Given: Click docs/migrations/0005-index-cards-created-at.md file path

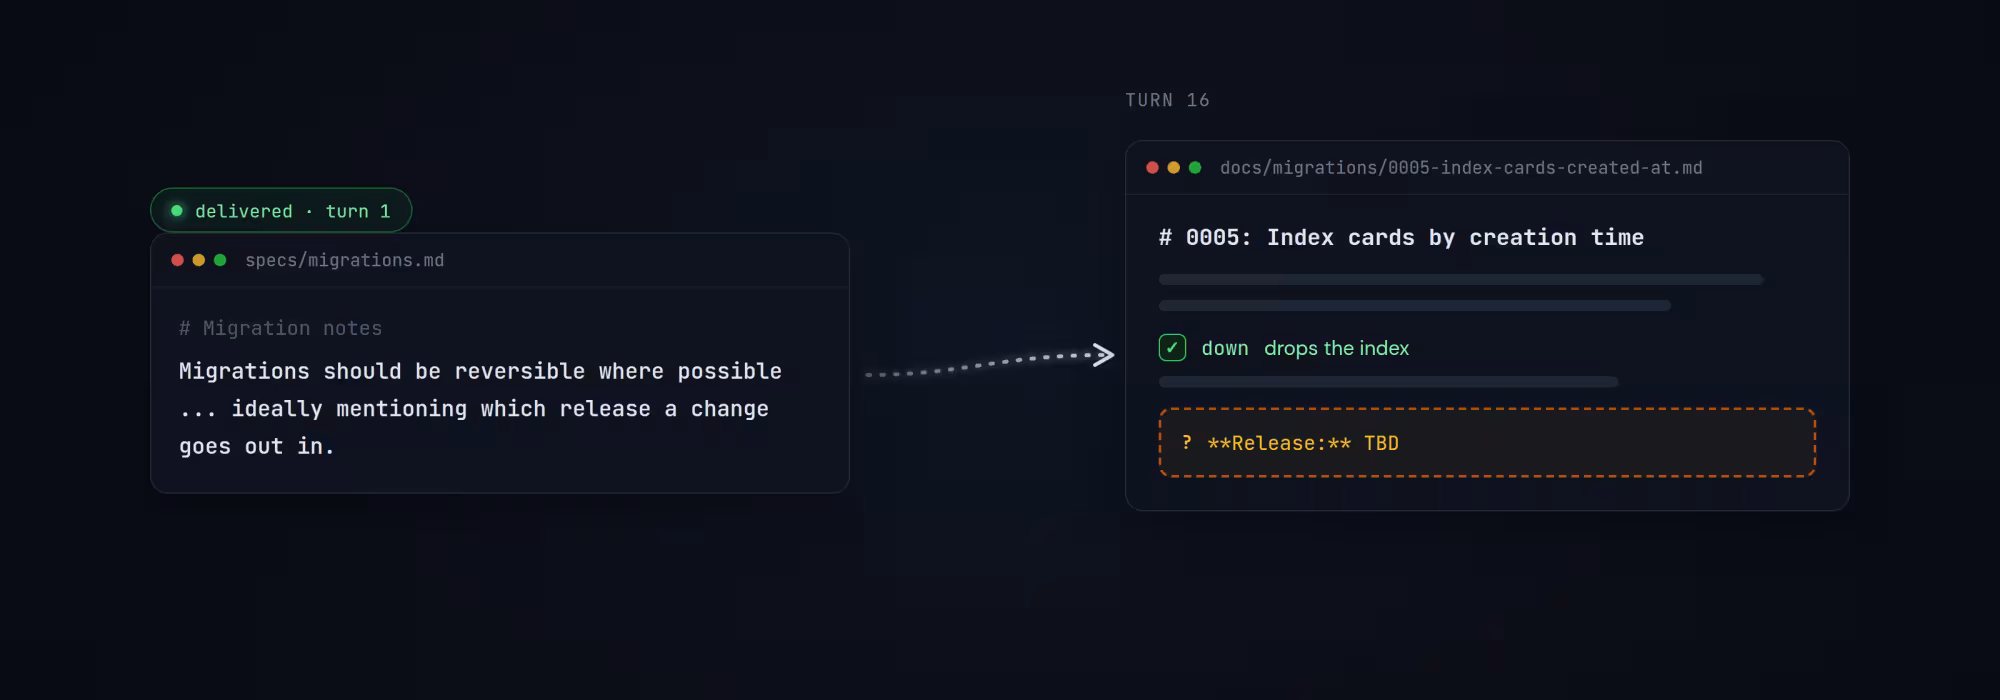Looking at the screenshot, I should 1461,167.
